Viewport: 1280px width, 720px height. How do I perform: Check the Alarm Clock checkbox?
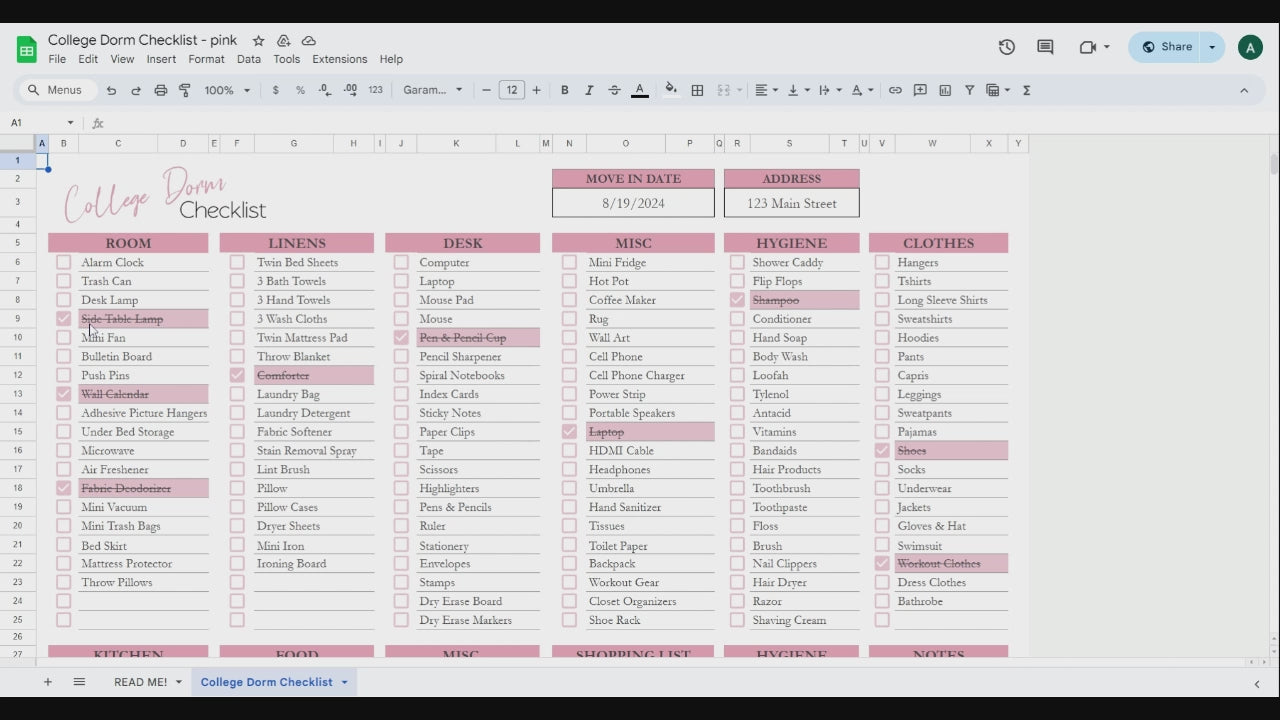coord(64,263)
